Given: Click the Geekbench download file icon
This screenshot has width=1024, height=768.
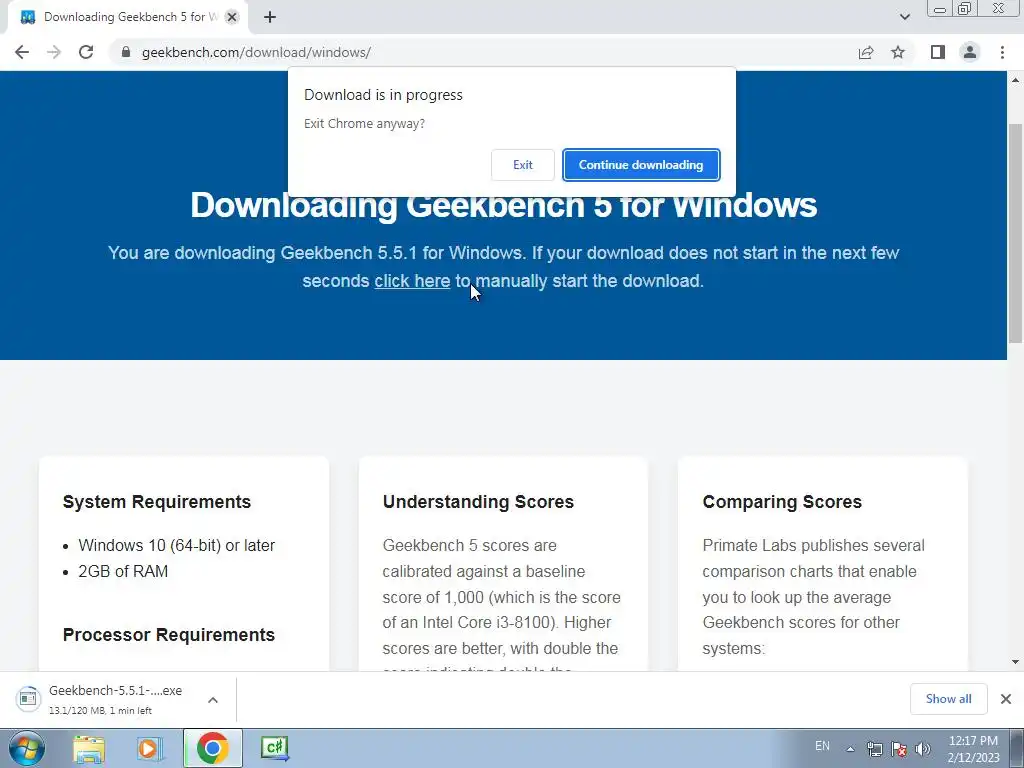Looking at the screenshot, I should (x=27, y=699).
